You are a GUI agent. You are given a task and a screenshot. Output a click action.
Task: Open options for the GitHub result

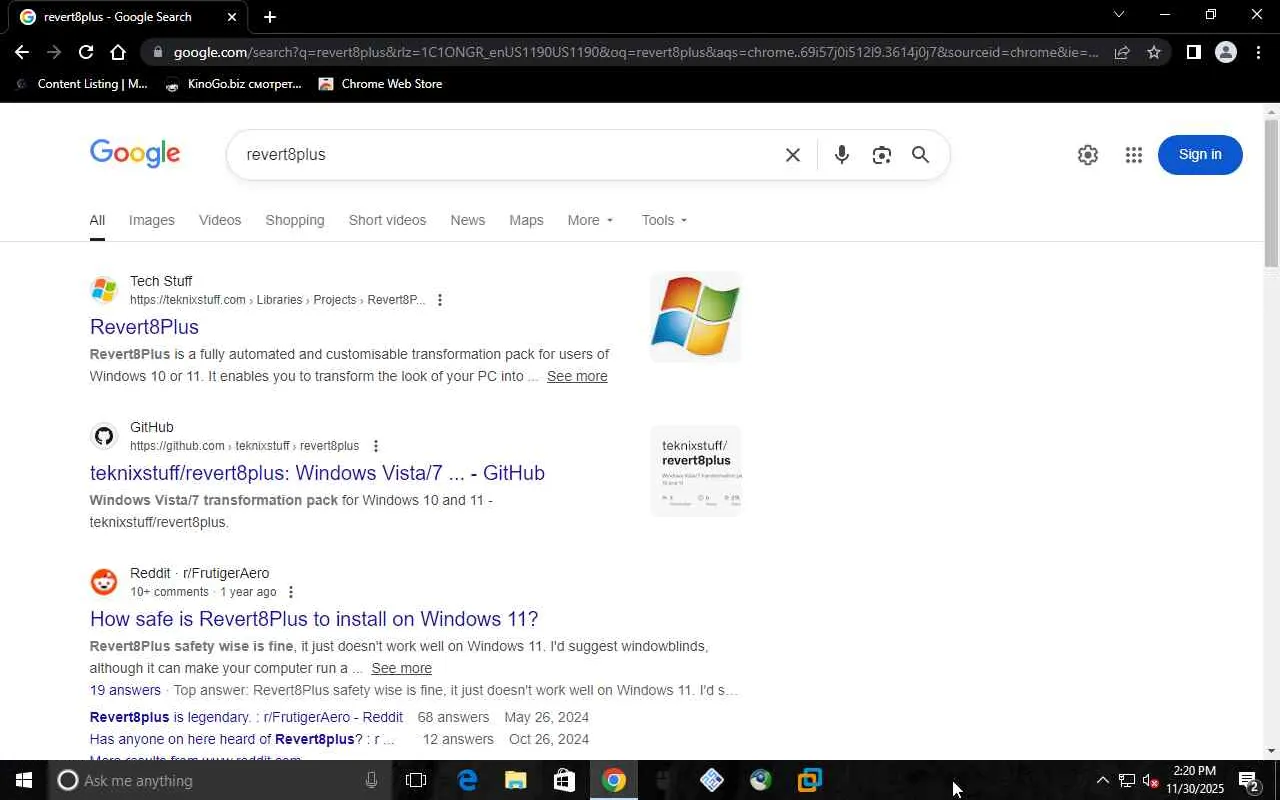click(x=376, y=446)
